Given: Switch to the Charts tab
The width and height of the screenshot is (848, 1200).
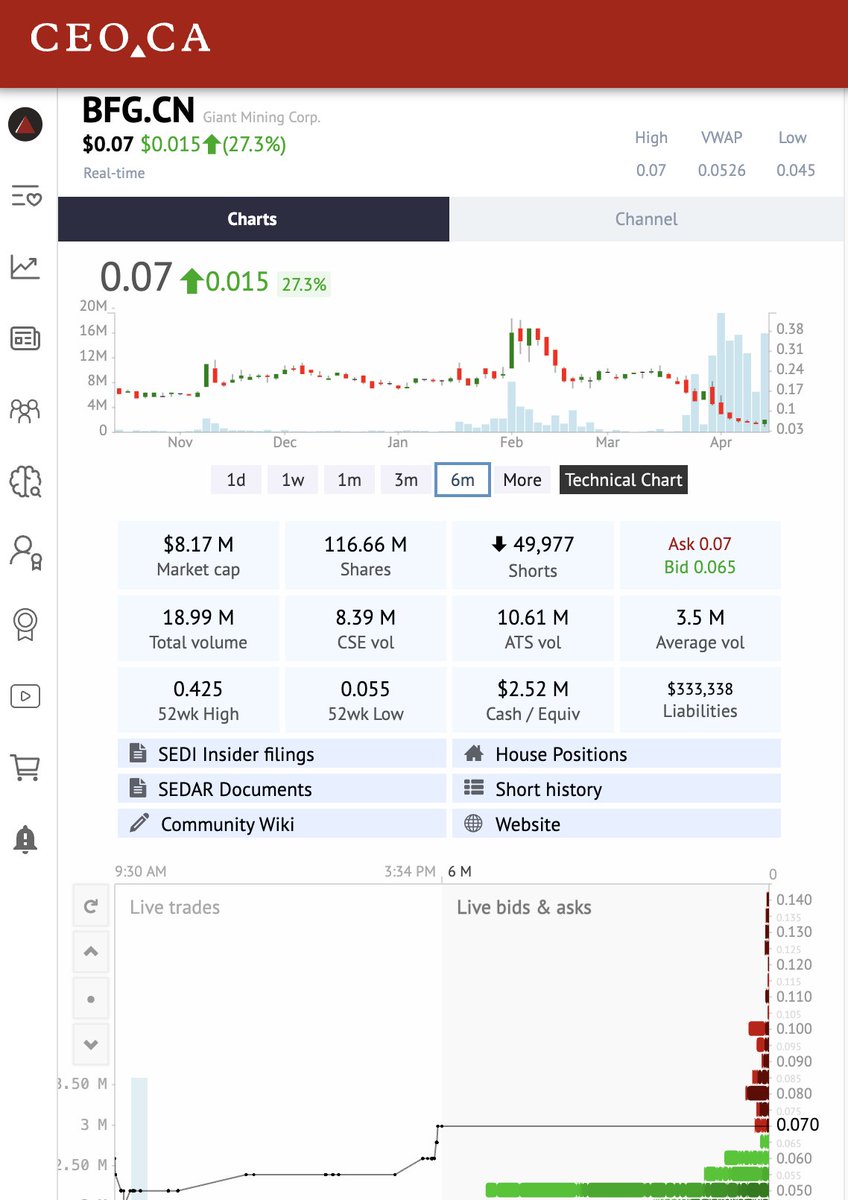Looking at the screenshot, I should [x=253, y=219].
